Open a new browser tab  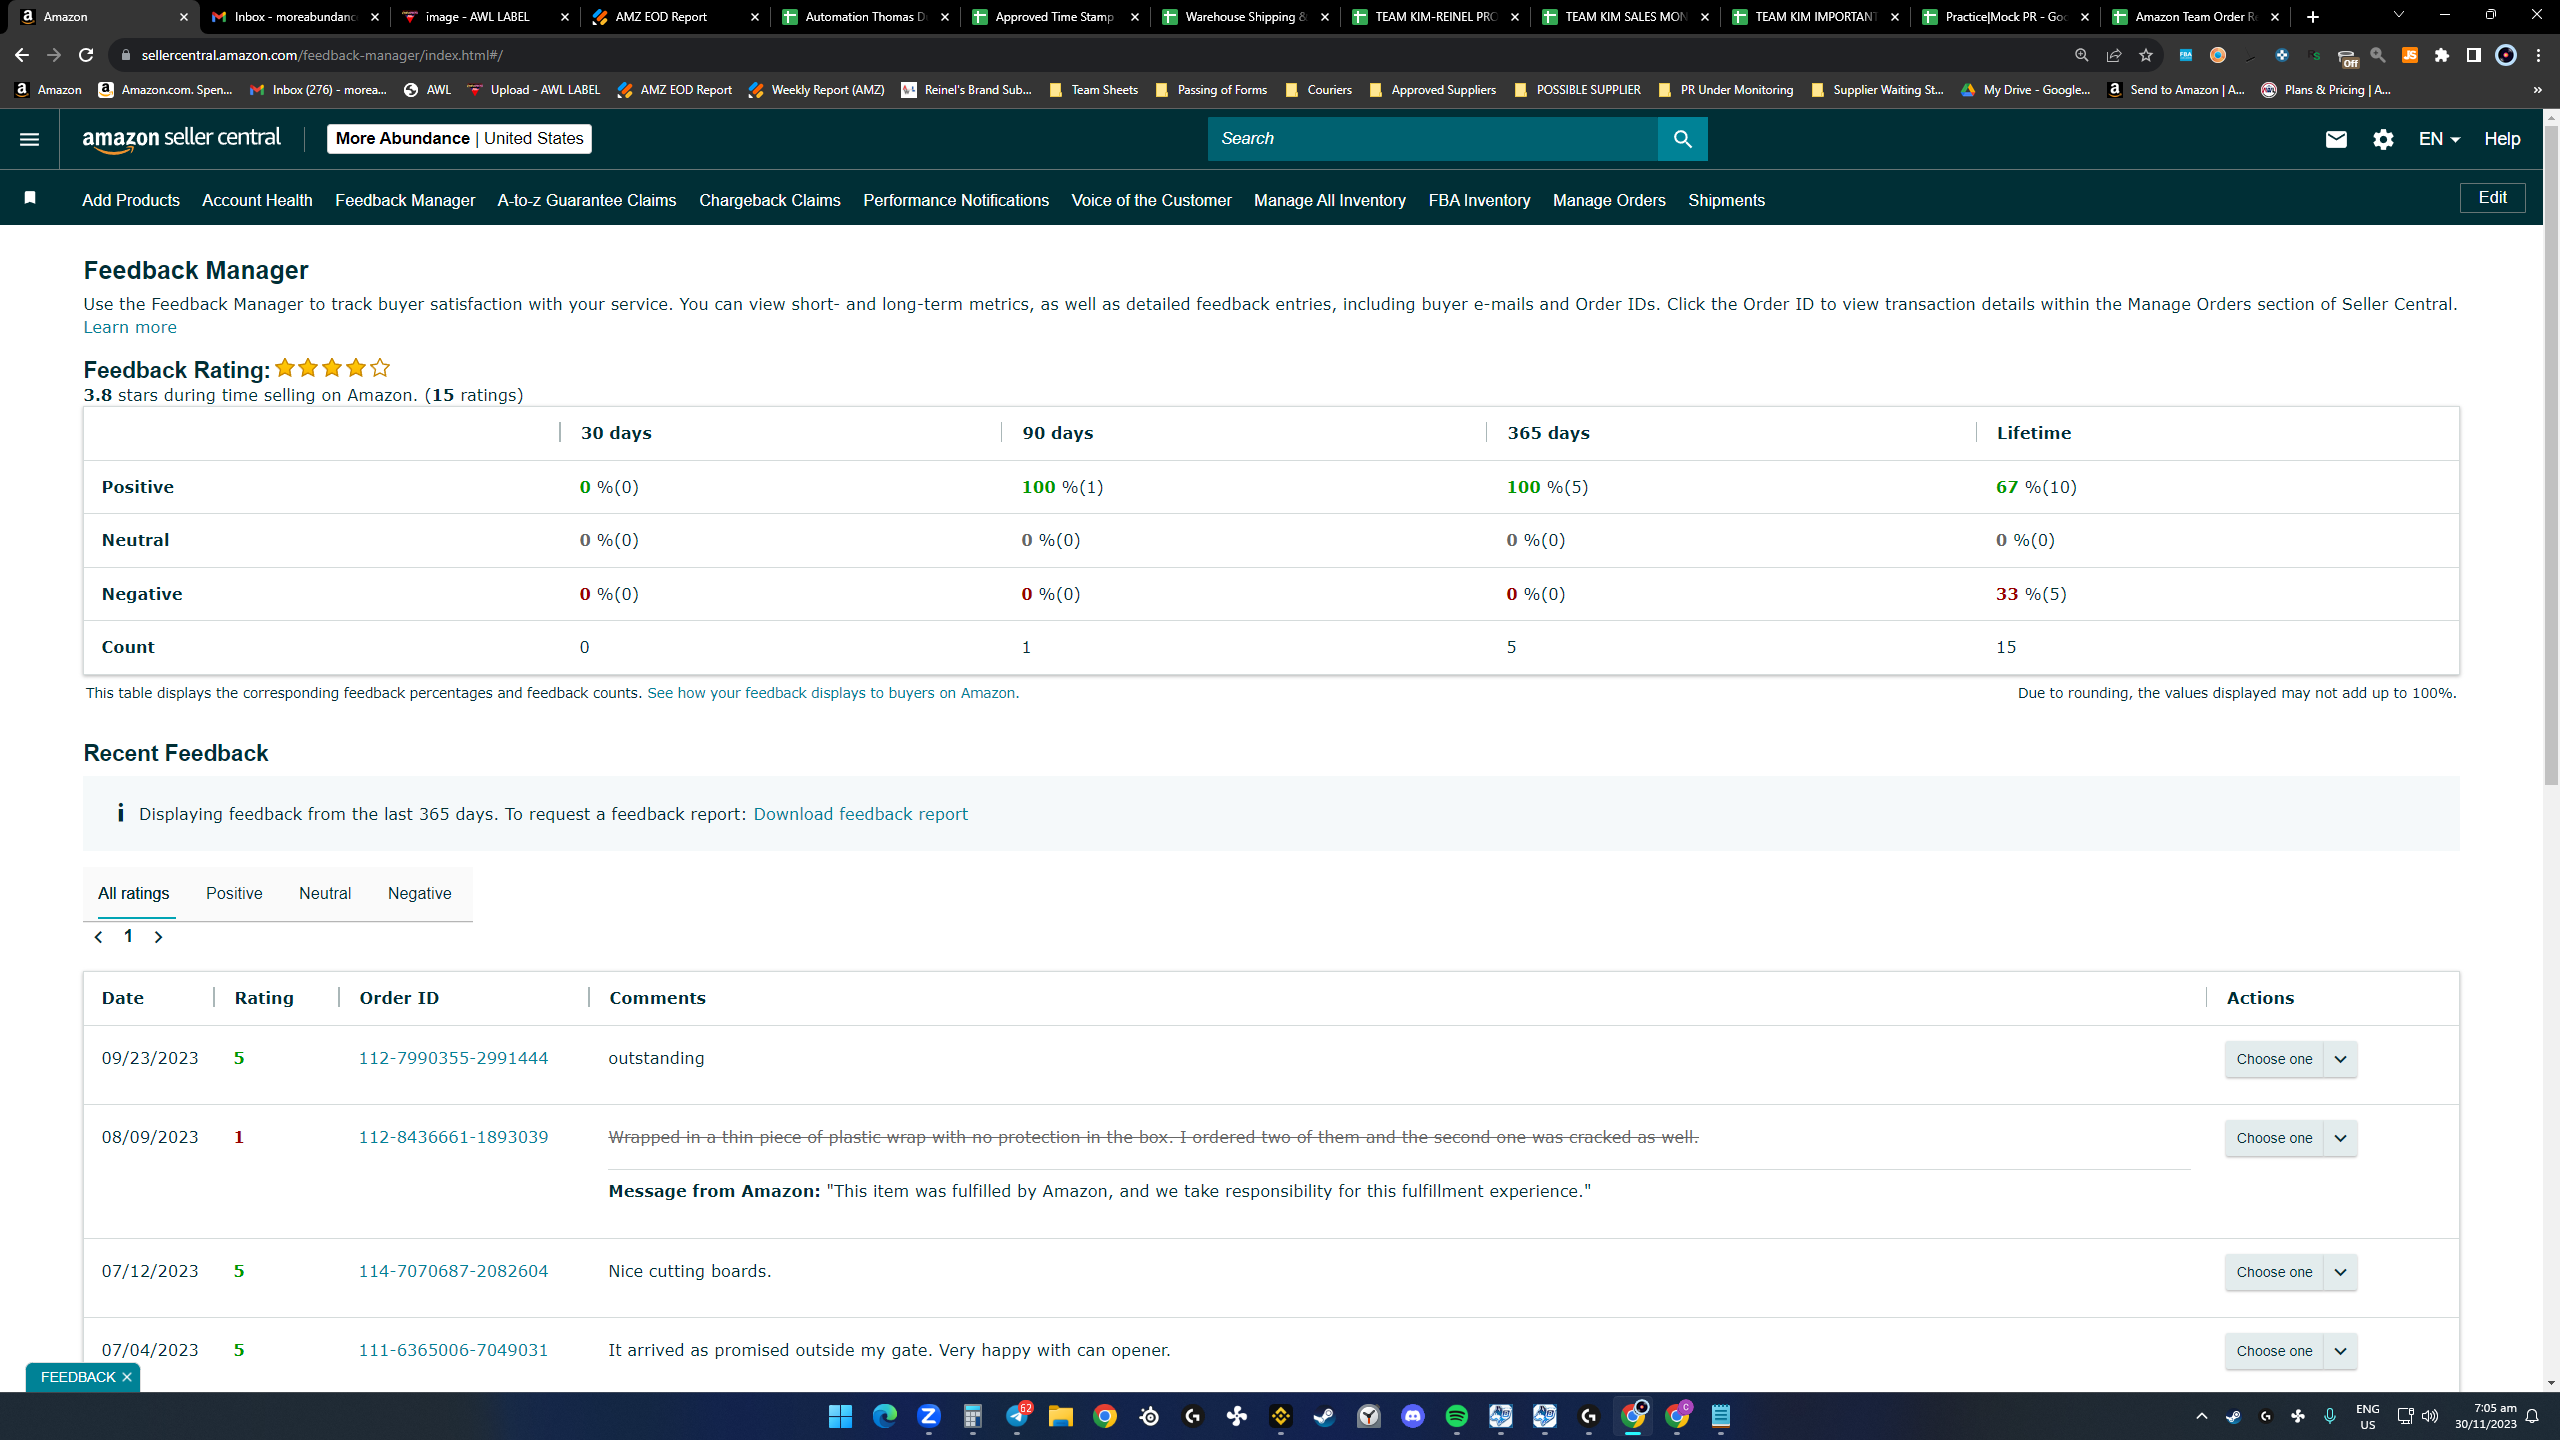click(2312, 17)
